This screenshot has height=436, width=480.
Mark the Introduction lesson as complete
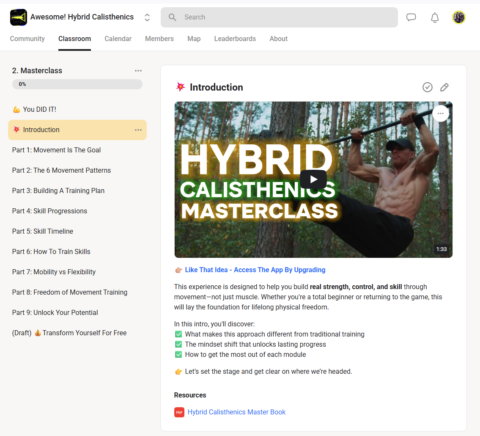(427, 87)
